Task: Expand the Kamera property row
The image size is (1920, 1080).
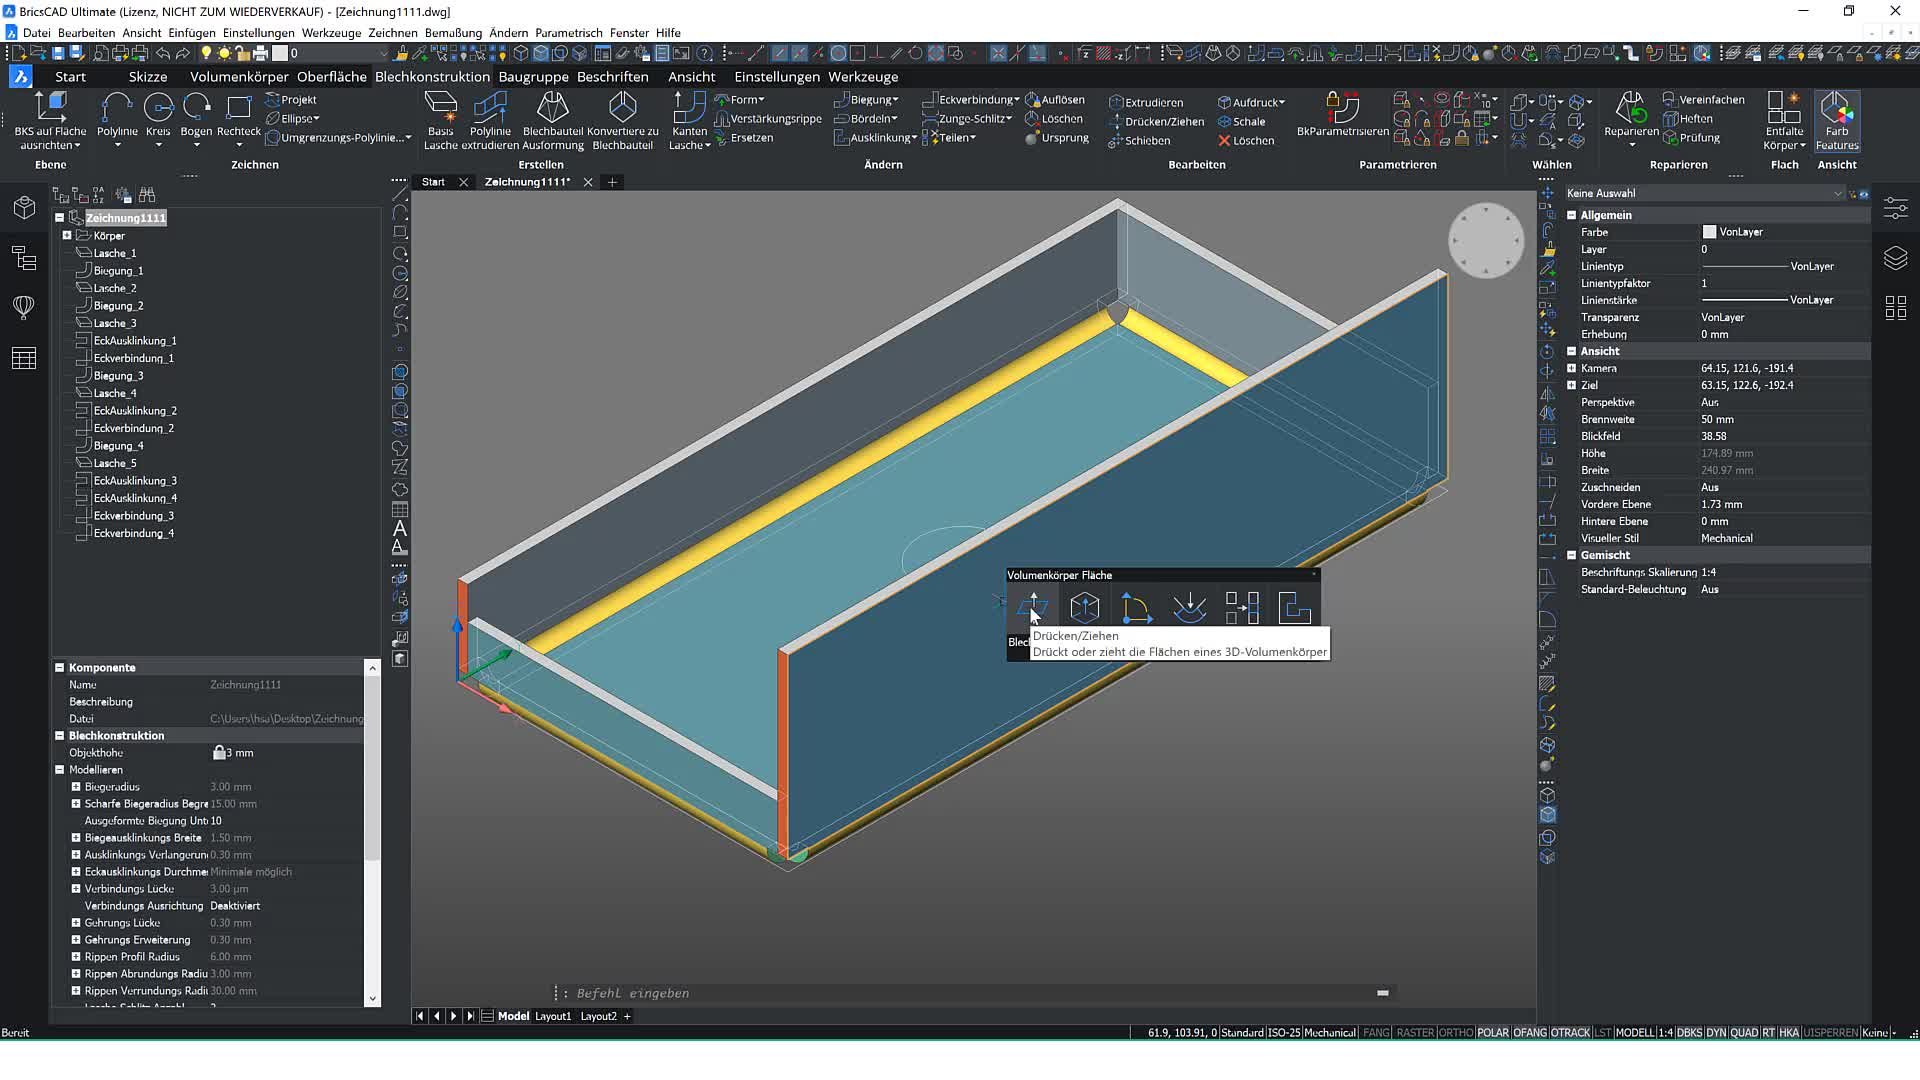Action: point(1571,368)
